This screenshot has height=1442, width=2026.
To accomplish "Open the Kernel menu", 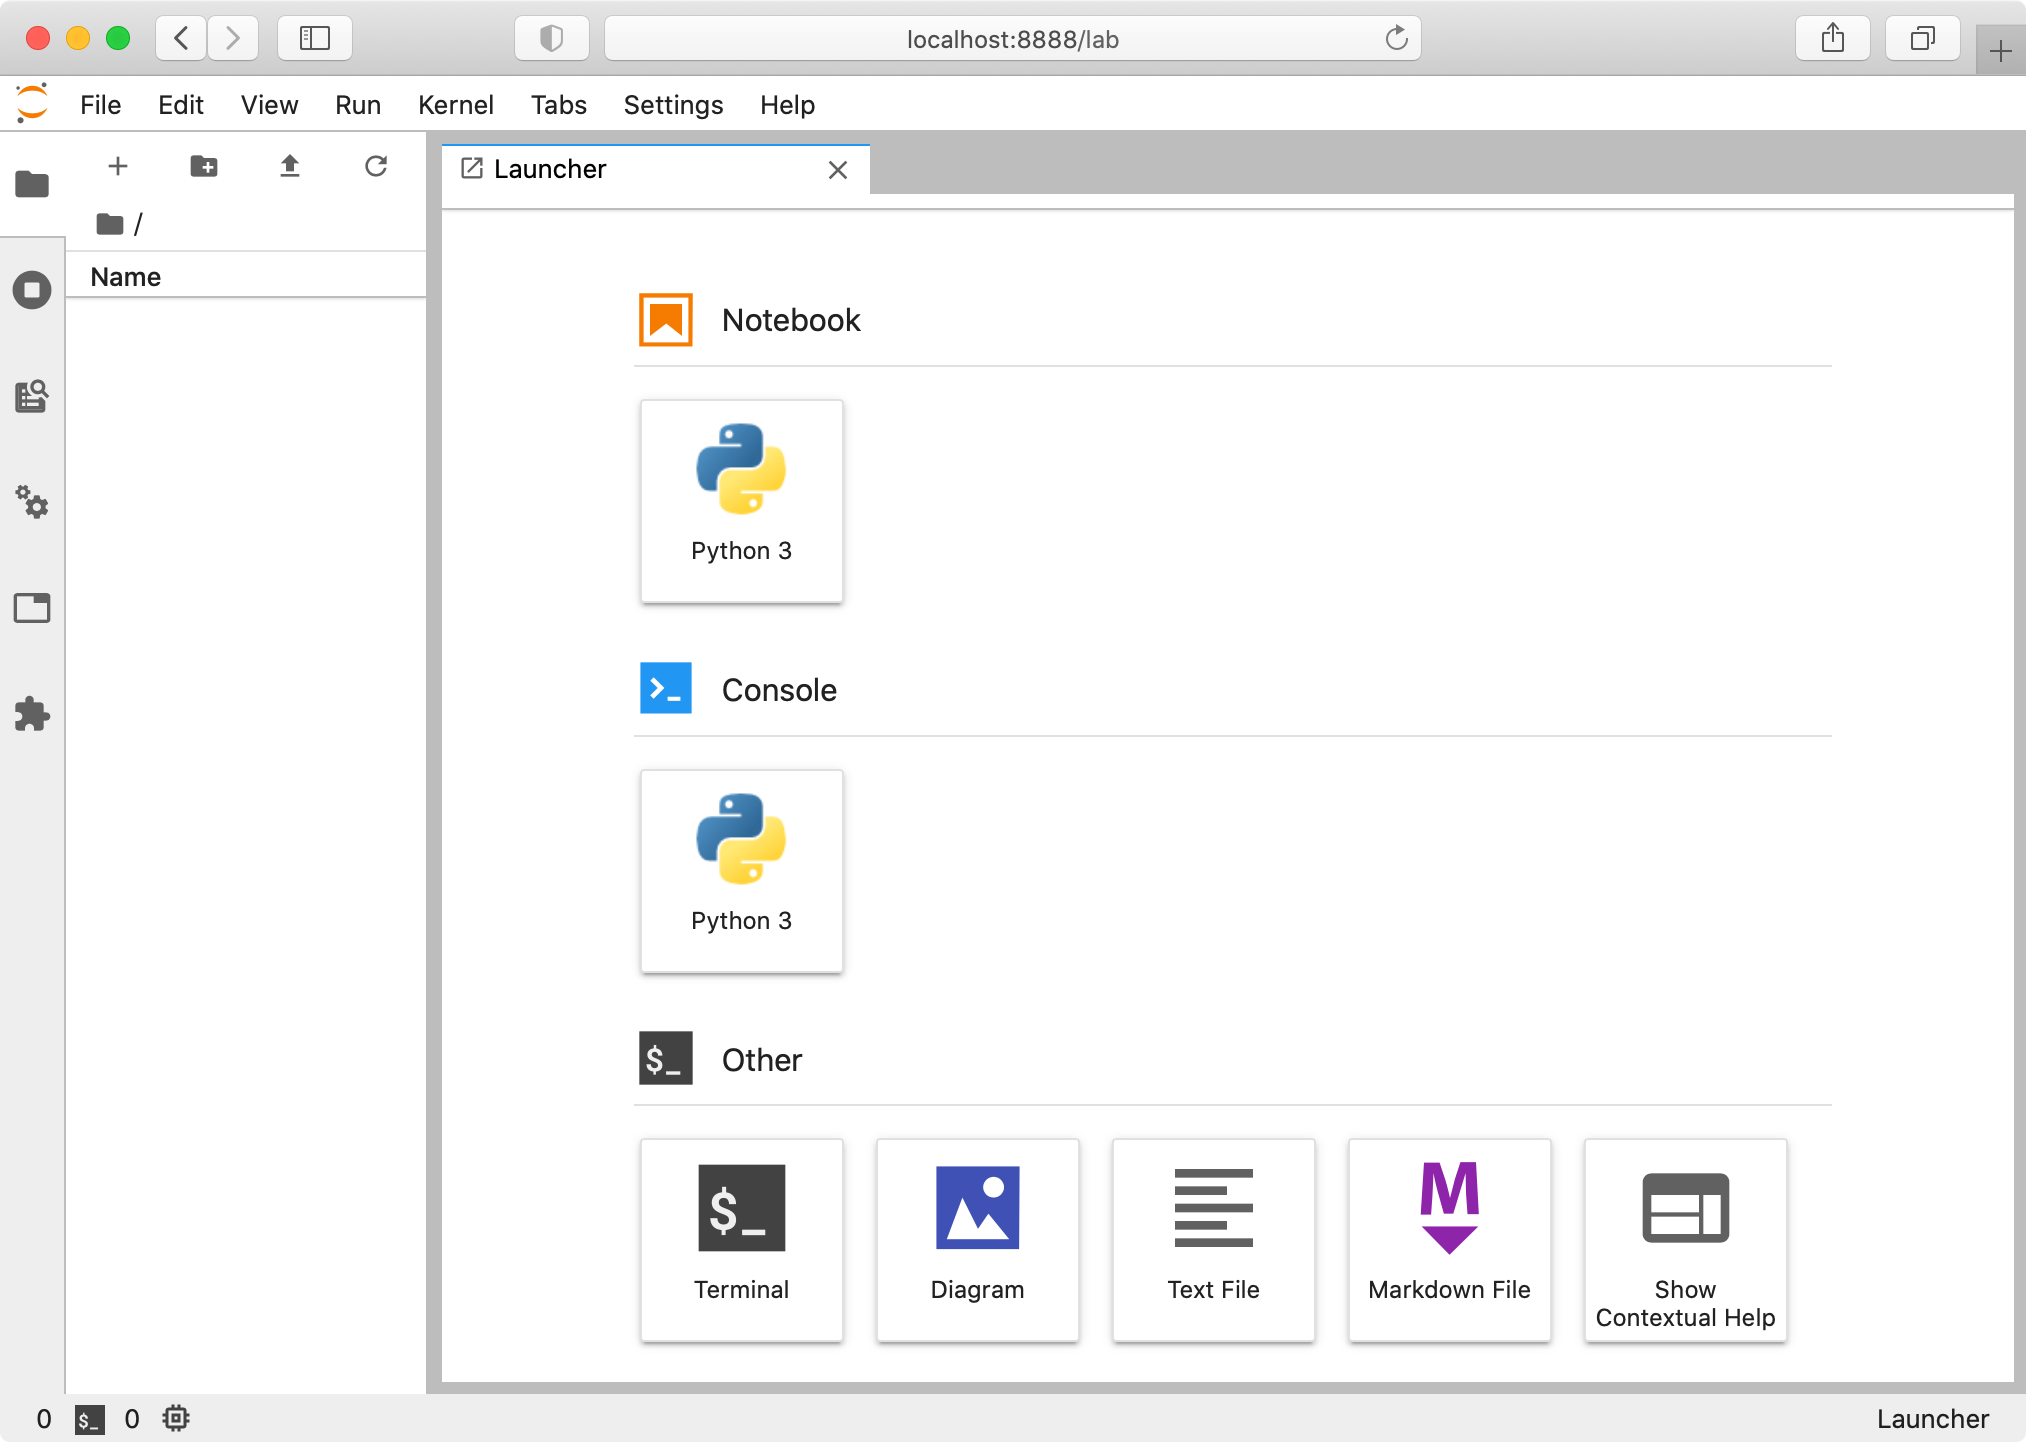I will coord(455,105).
